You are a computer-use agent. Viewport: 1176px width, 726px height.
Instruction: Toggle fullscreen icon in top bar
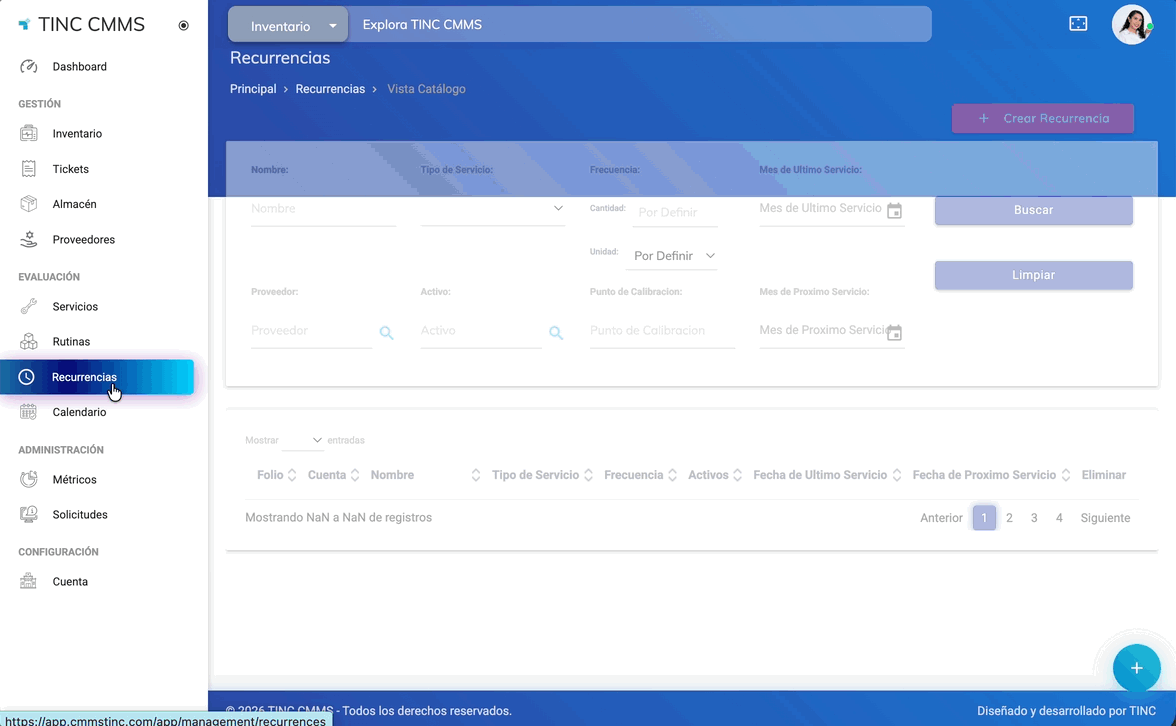pos(1078,24)
